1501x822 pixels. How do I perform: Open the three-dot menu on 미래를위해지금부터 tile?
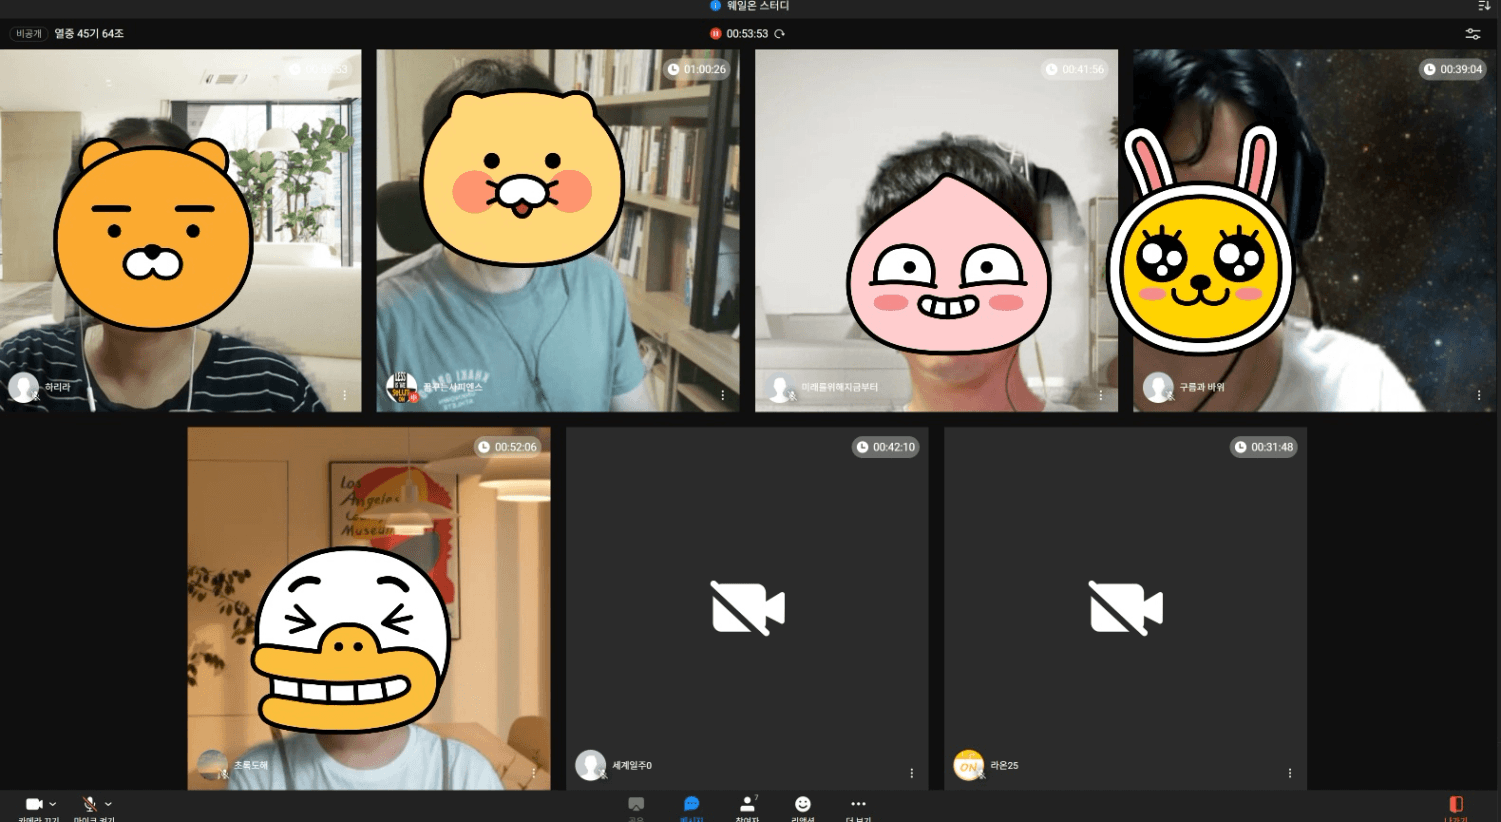1101,395
